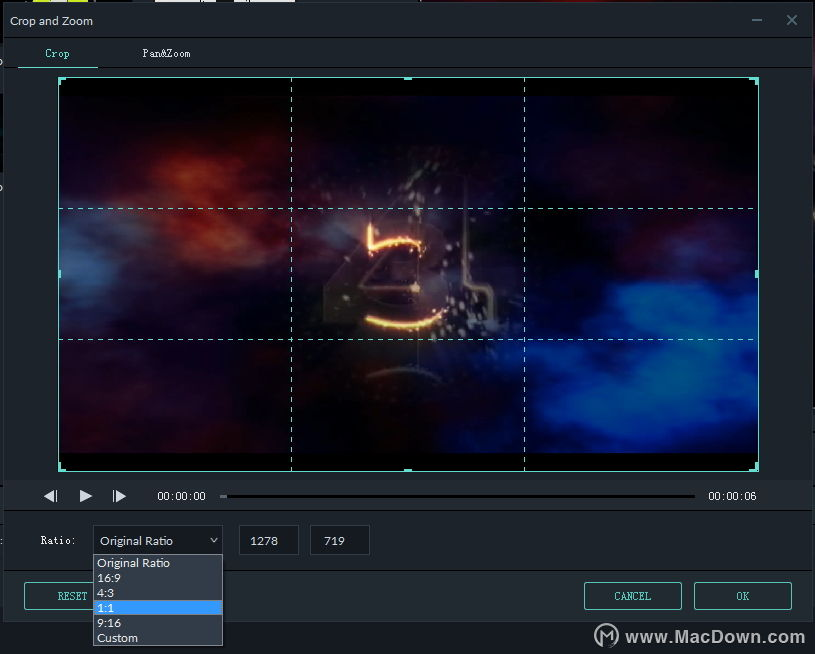Click the crop width field showing 1278
The image size is (815, 654).
(x=269, y=540)
